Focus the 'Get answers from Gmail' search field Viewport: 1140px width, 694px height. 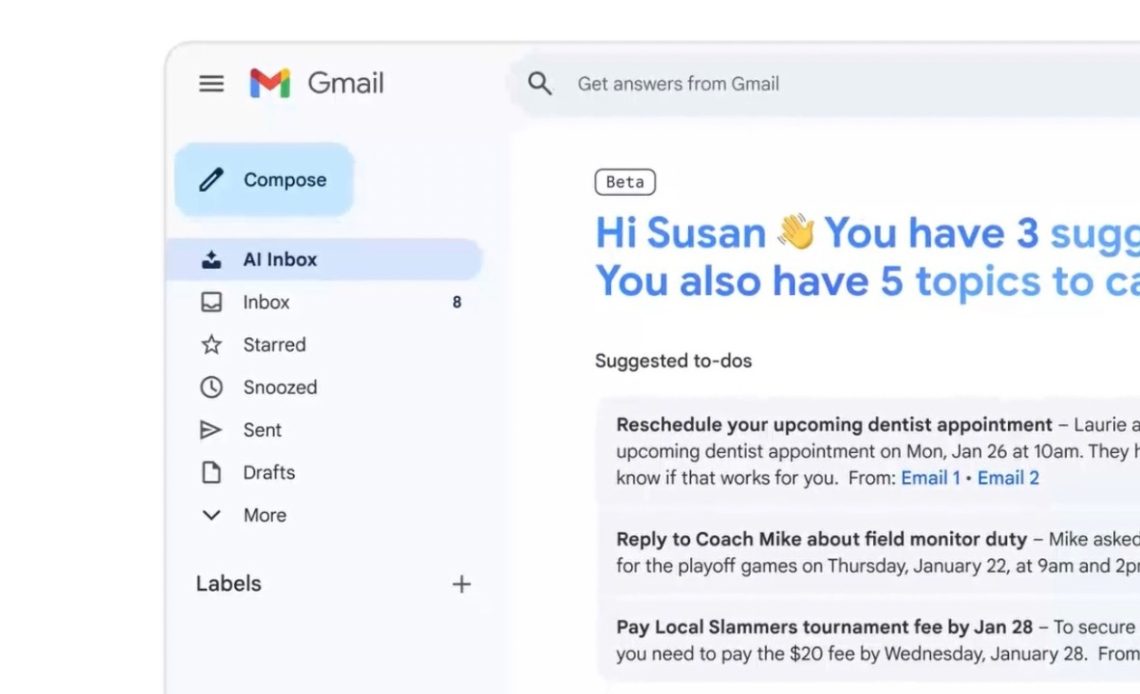tap(825, 84)
